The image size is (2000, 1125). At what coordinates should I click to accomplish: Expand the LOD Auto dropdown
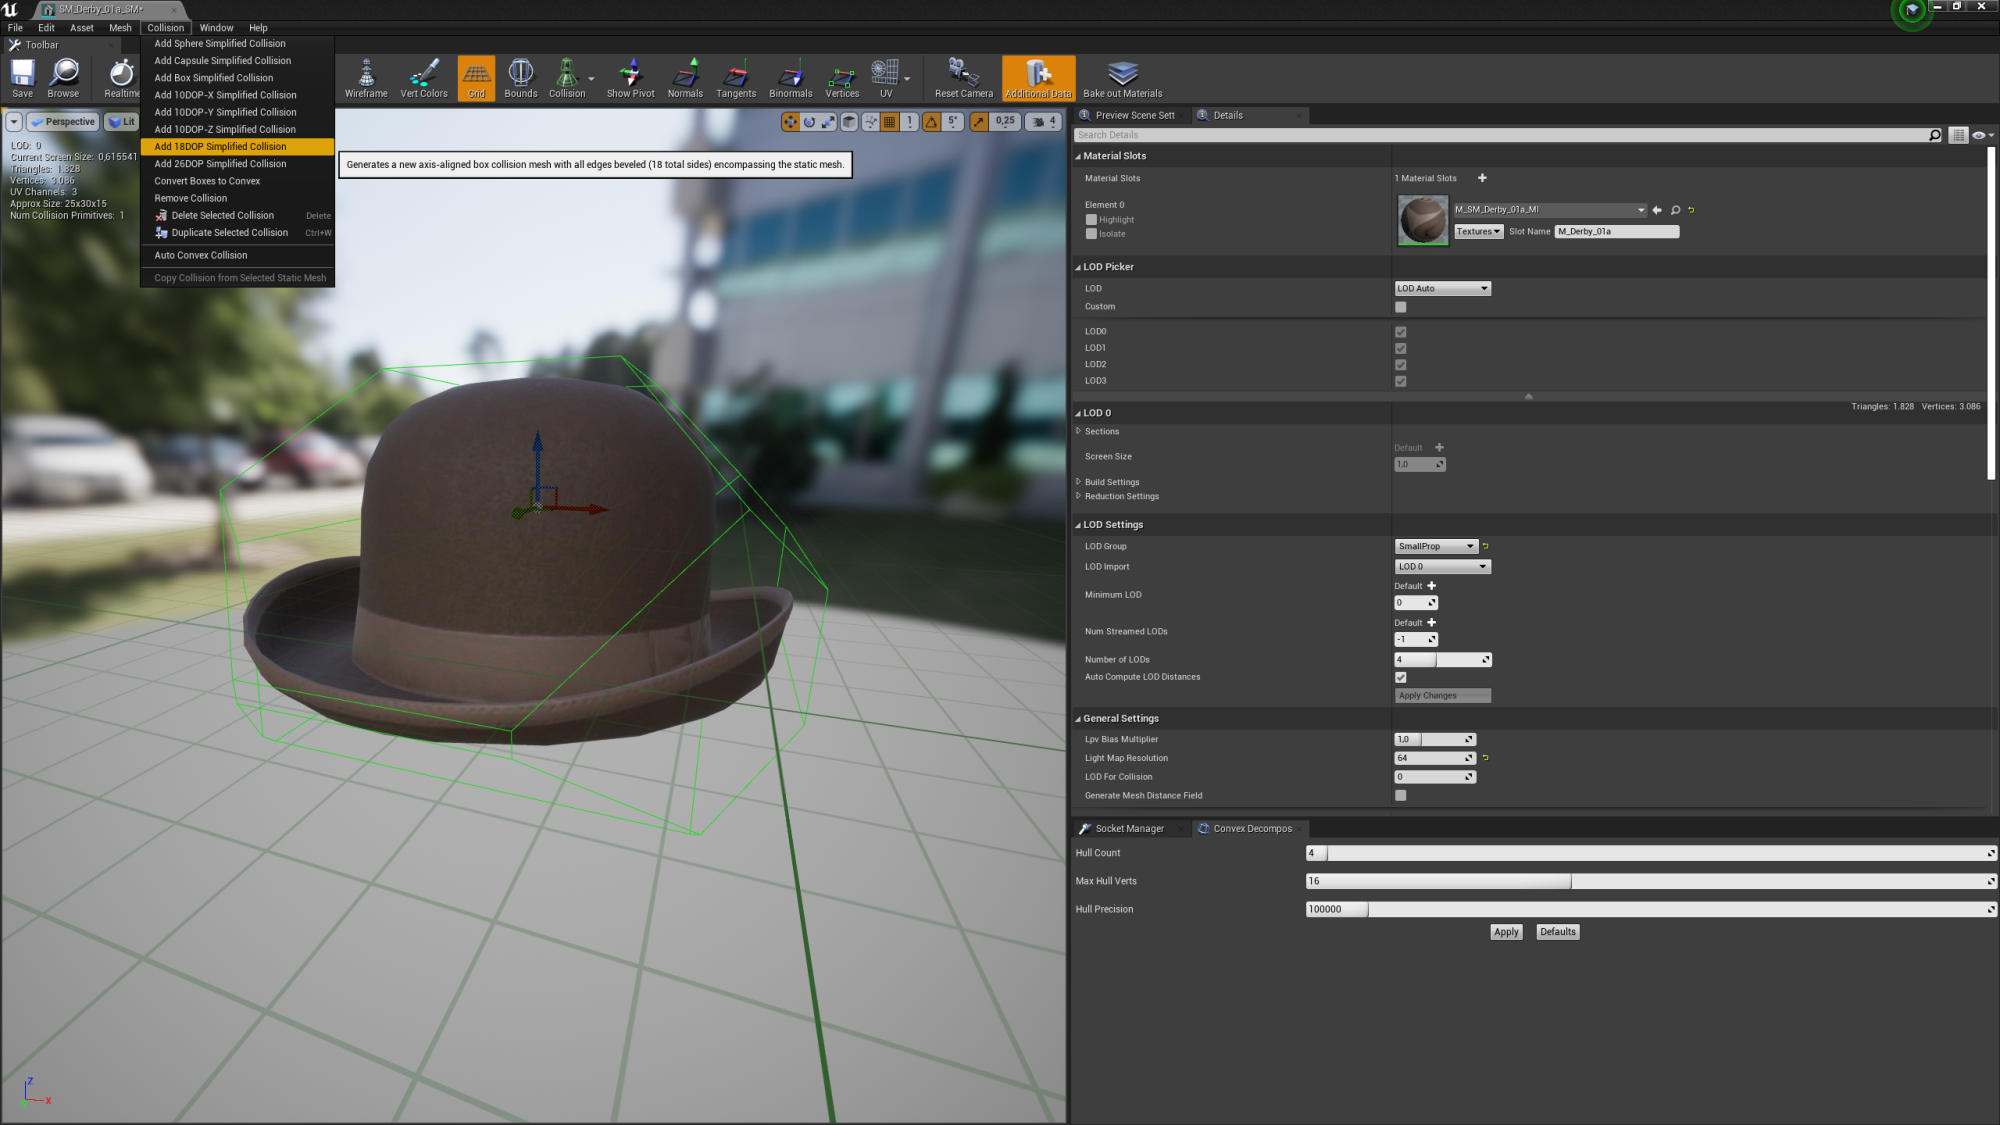point(1481,287)
